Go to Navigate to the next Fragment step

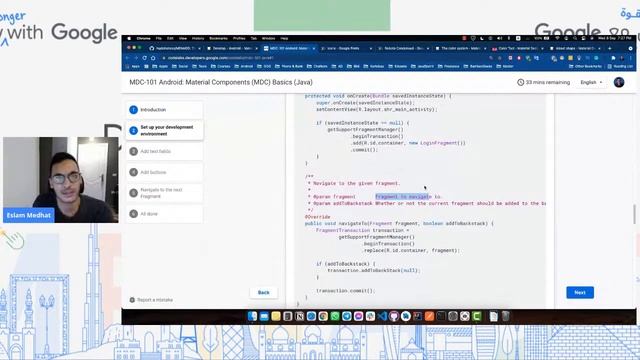[164, 193]
